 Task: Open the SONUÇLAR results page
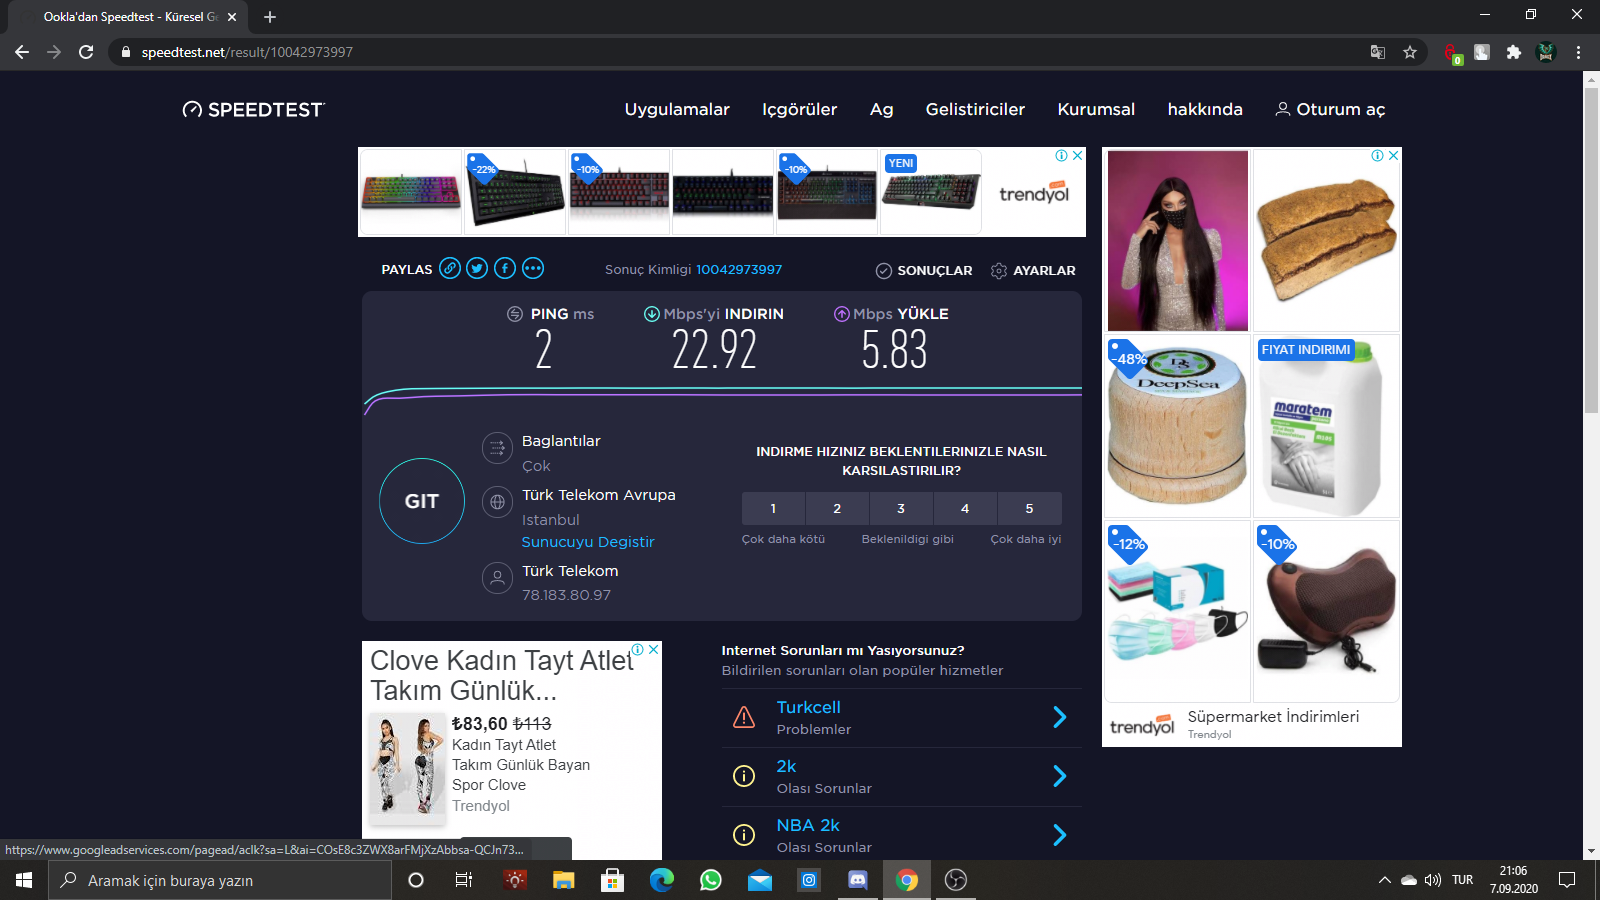point(924,270)
